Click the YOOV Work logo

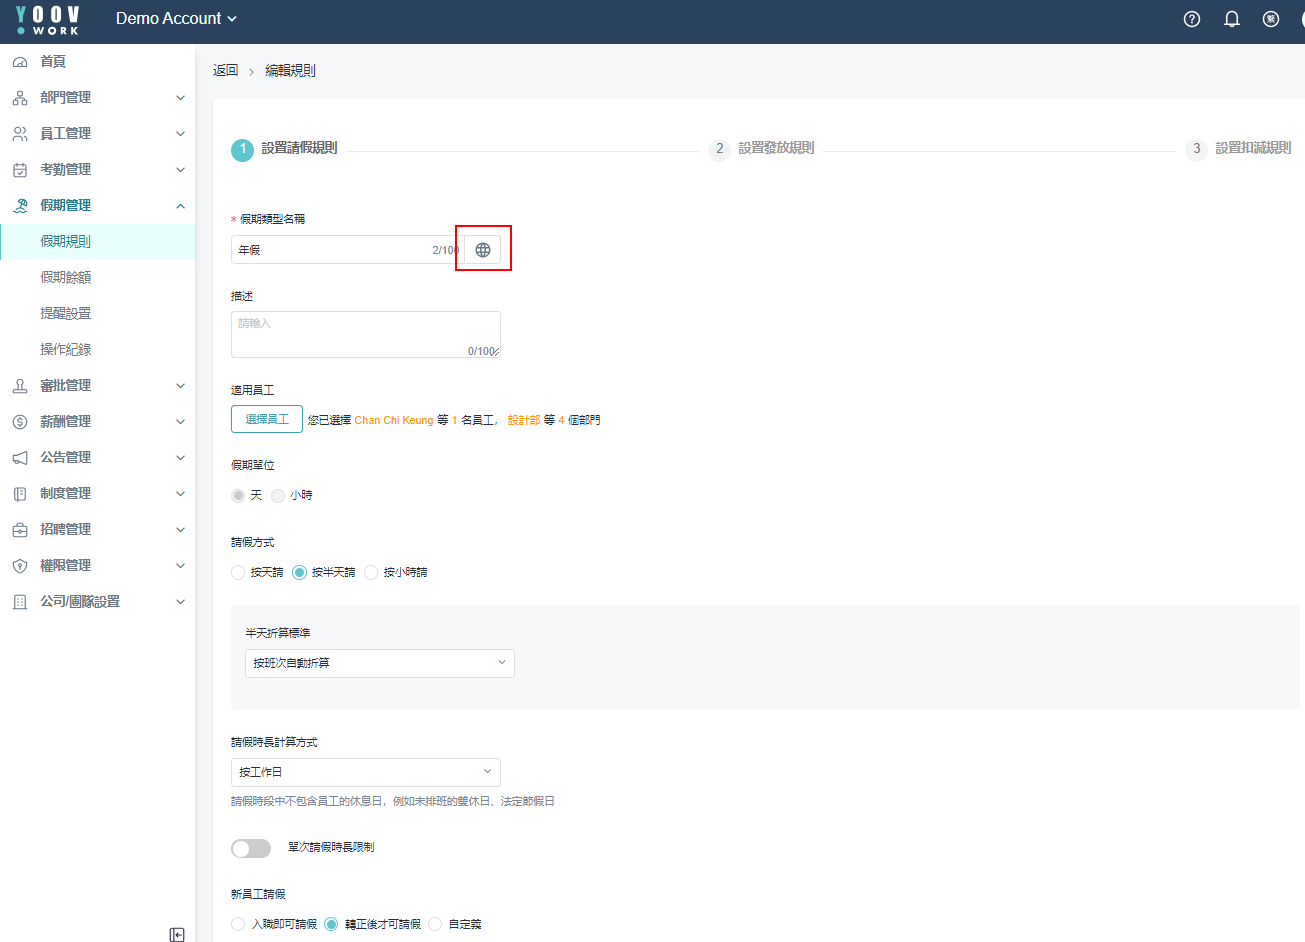point(47,20)
